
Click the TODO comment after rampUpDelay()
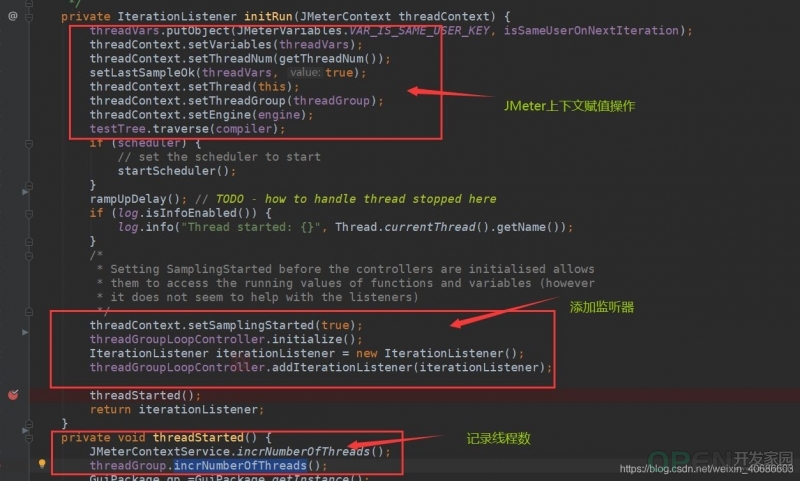click(x=345, y=199)
